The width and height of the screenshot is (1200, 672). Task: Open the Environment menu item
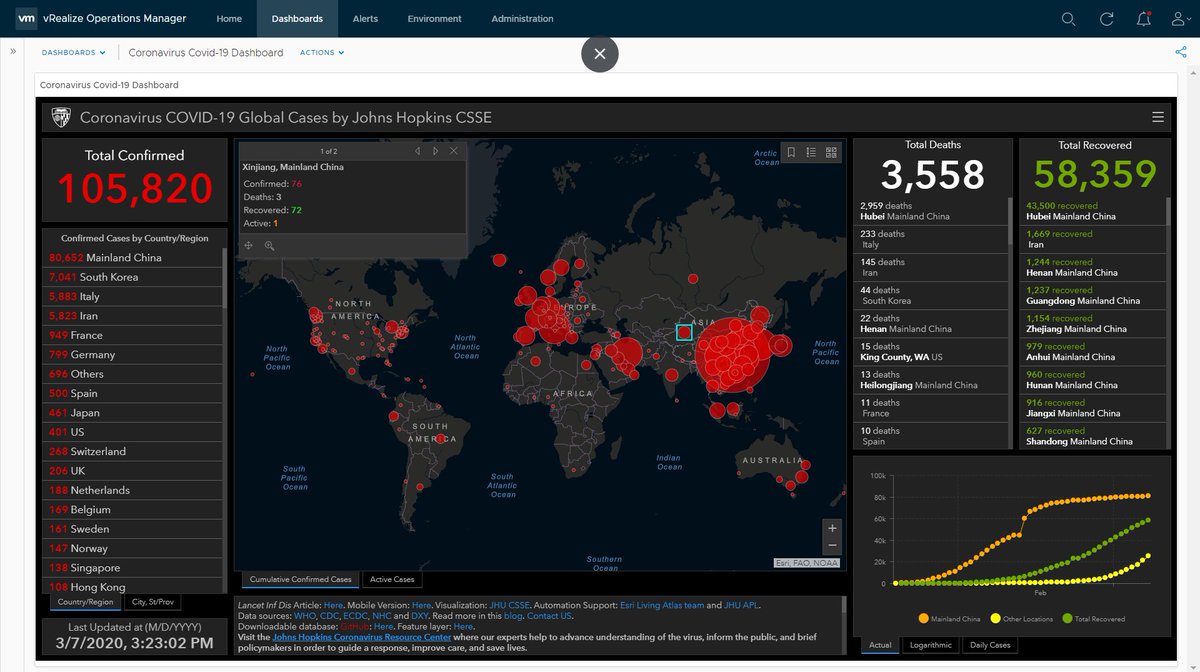435,19
